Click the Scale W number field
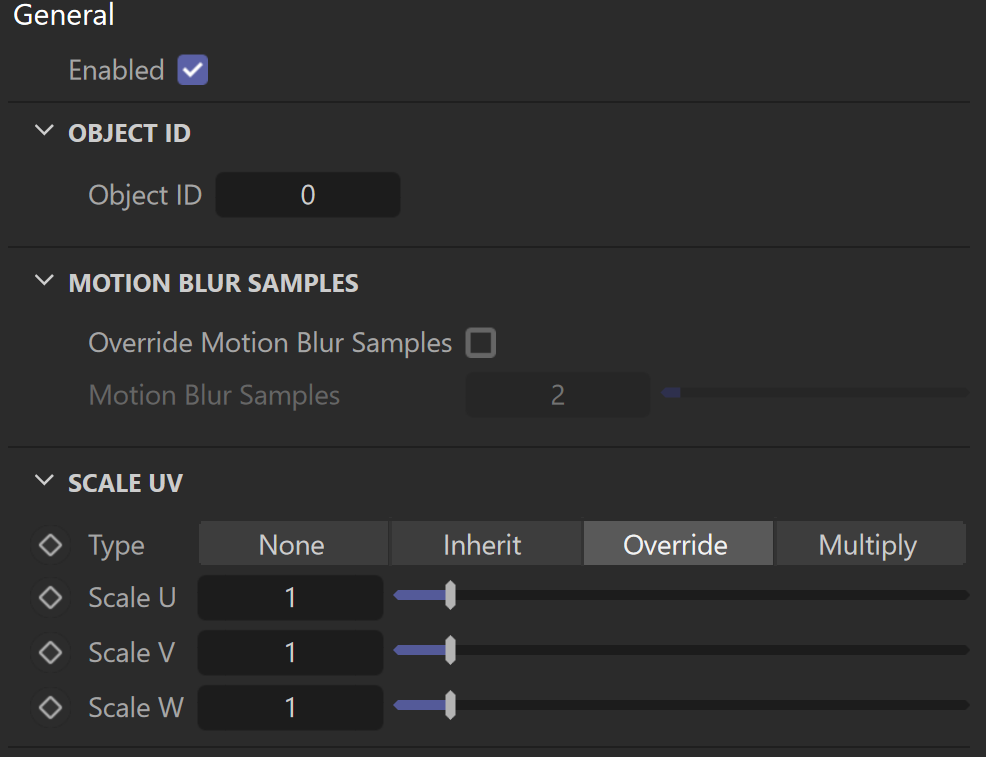986x757 pixels. click(x=290, y=707)
